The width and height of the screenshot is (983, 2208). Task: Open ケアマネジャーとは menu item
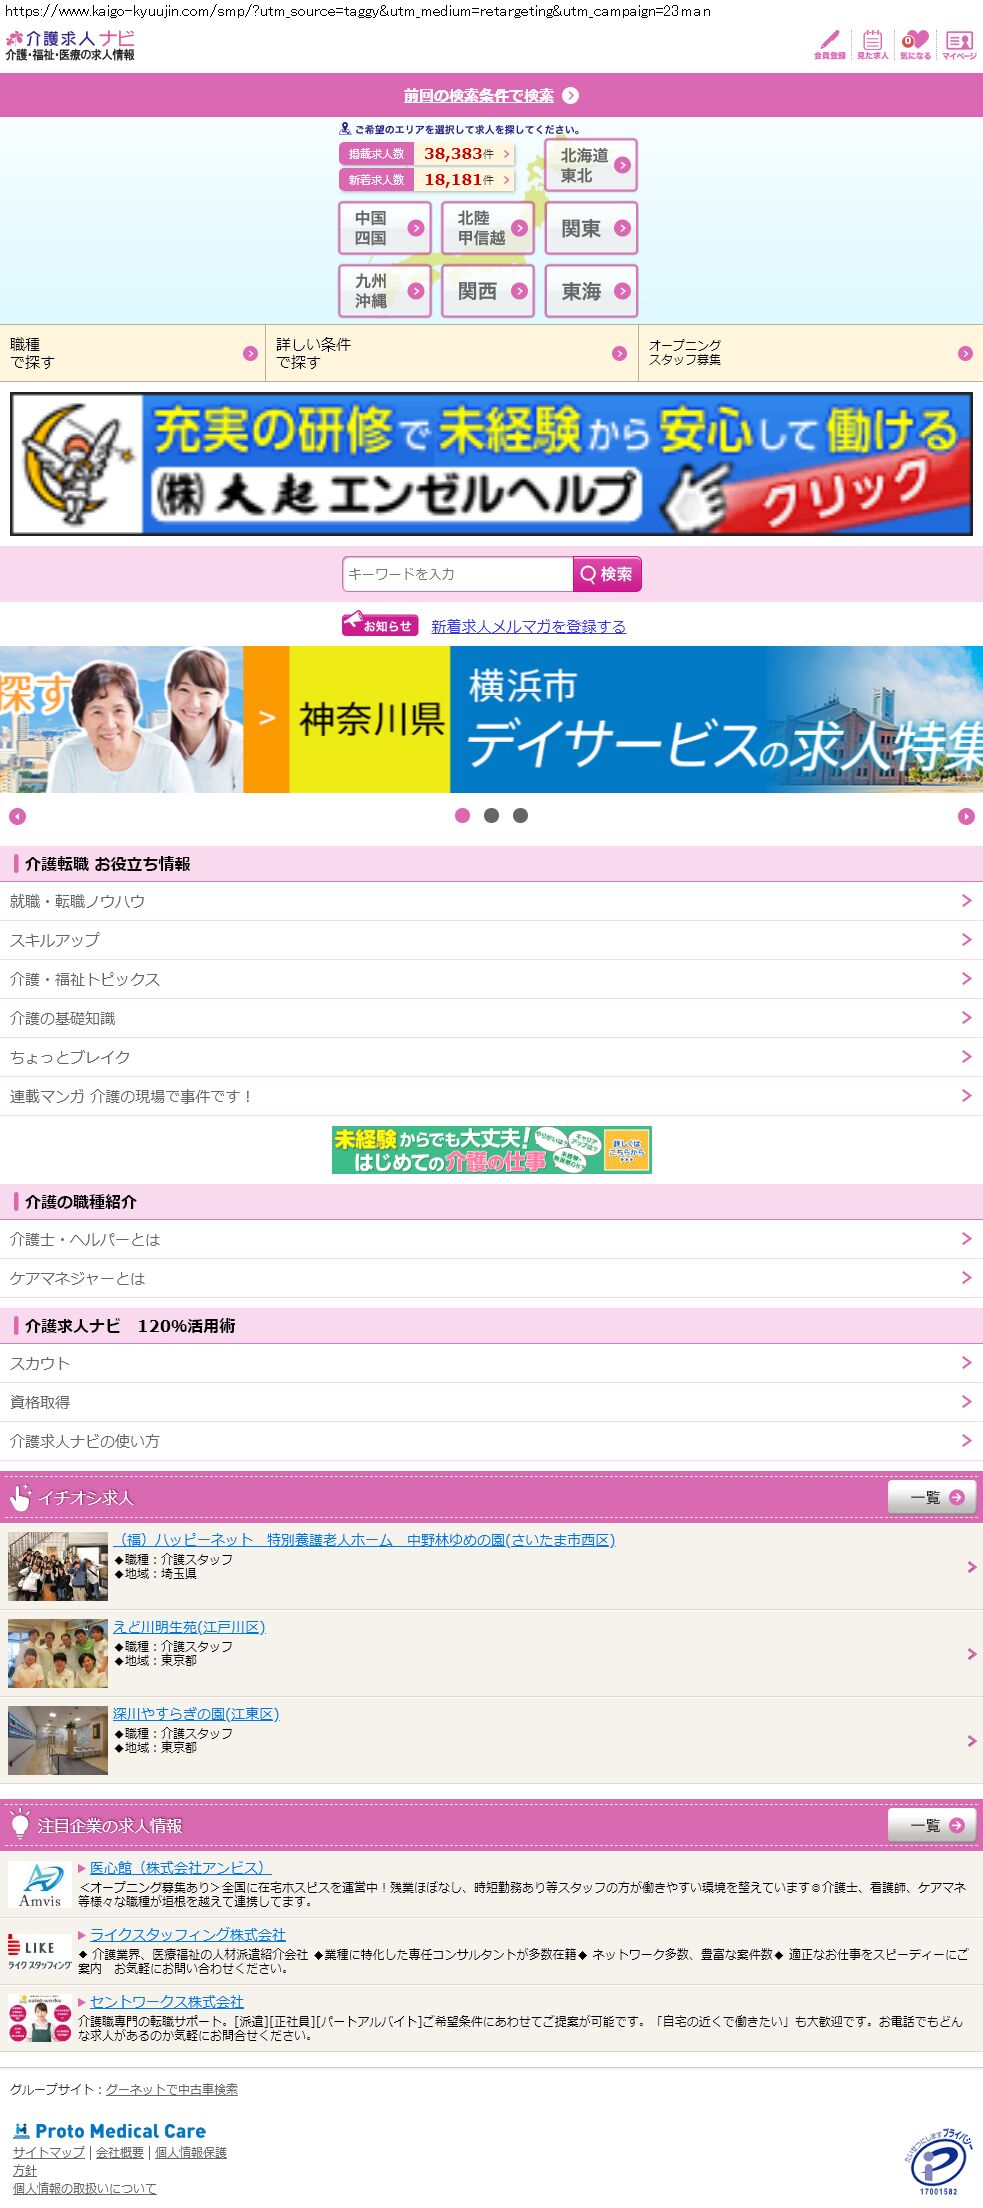point(491,1278)
